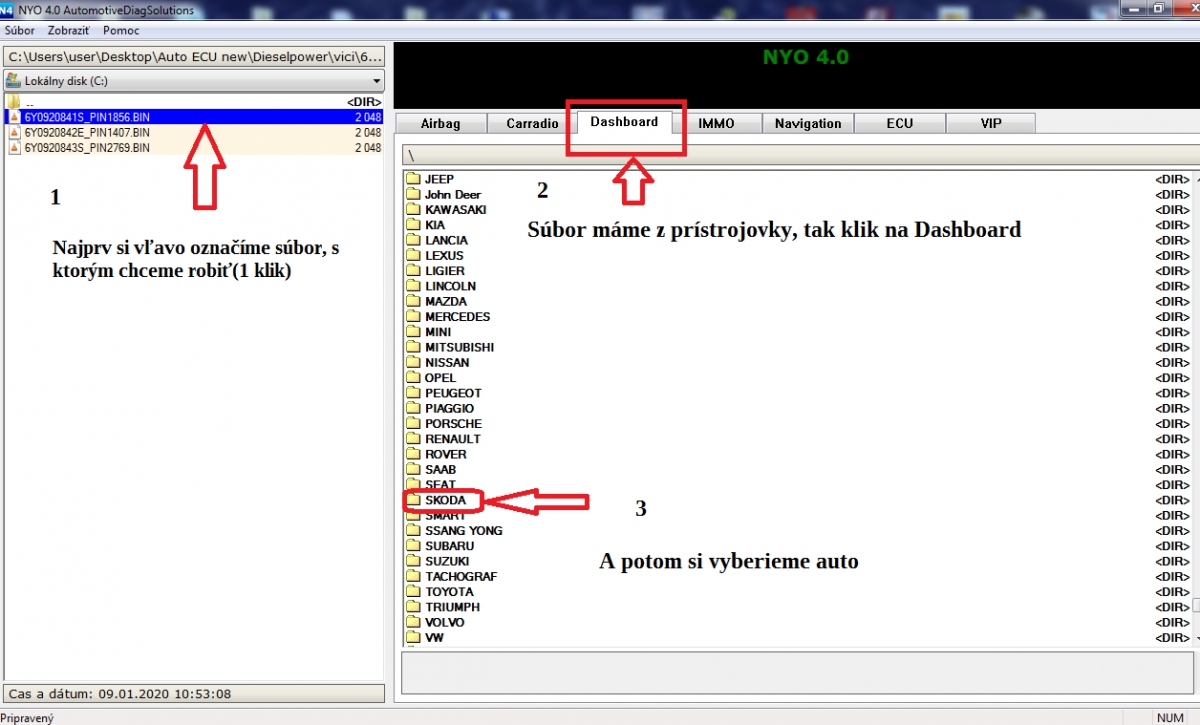Click the SSANG YONG folder icon
Viewport: 1200px width, 725px height.
tap(413, 530)
